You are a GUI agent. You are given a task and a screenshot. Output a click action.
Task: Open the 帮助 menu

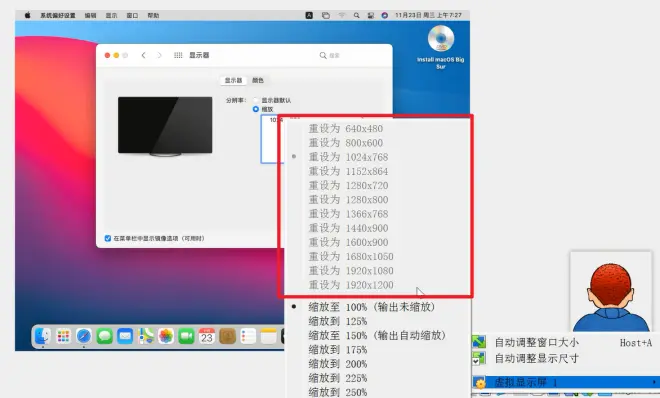[x=153, y=15]
